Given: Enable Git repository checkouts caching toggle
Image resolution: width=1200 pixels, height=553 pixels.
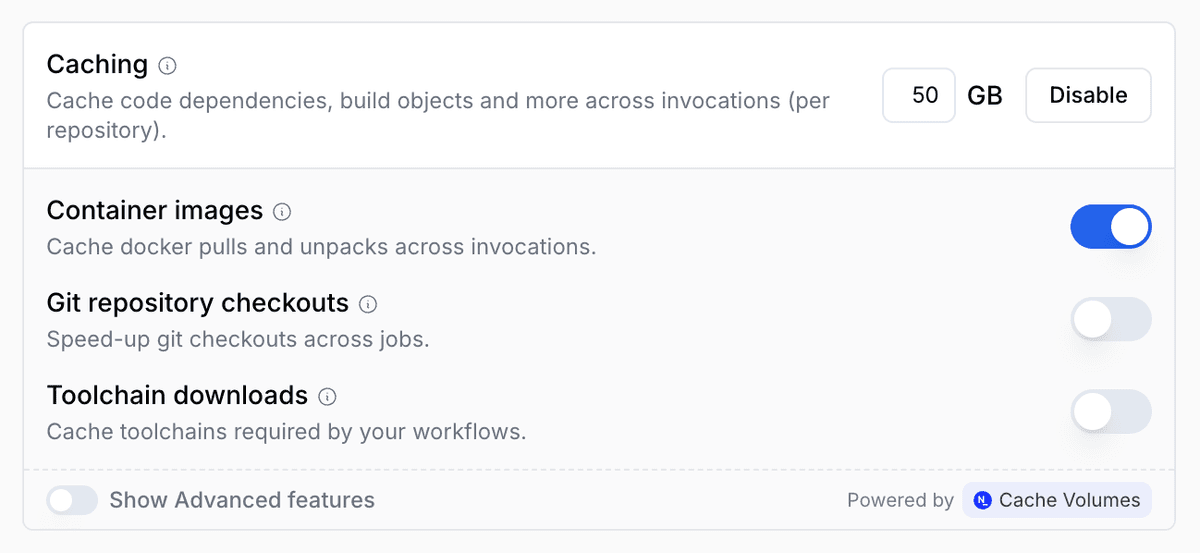Looking at the screenshot, I should click(1110, 319).
